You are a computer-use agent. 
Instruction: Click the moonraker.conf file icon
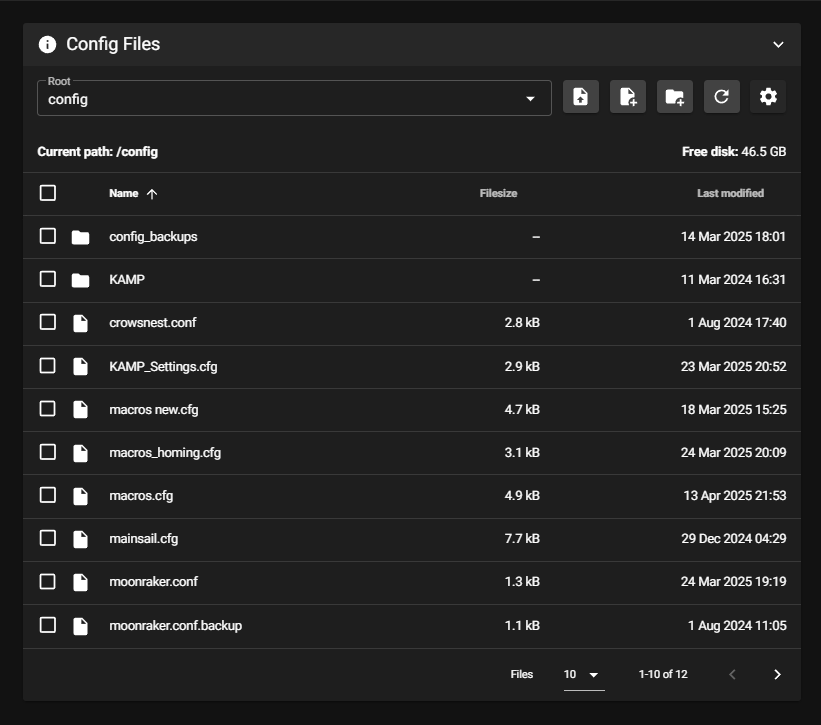click(x=80, y=582)
